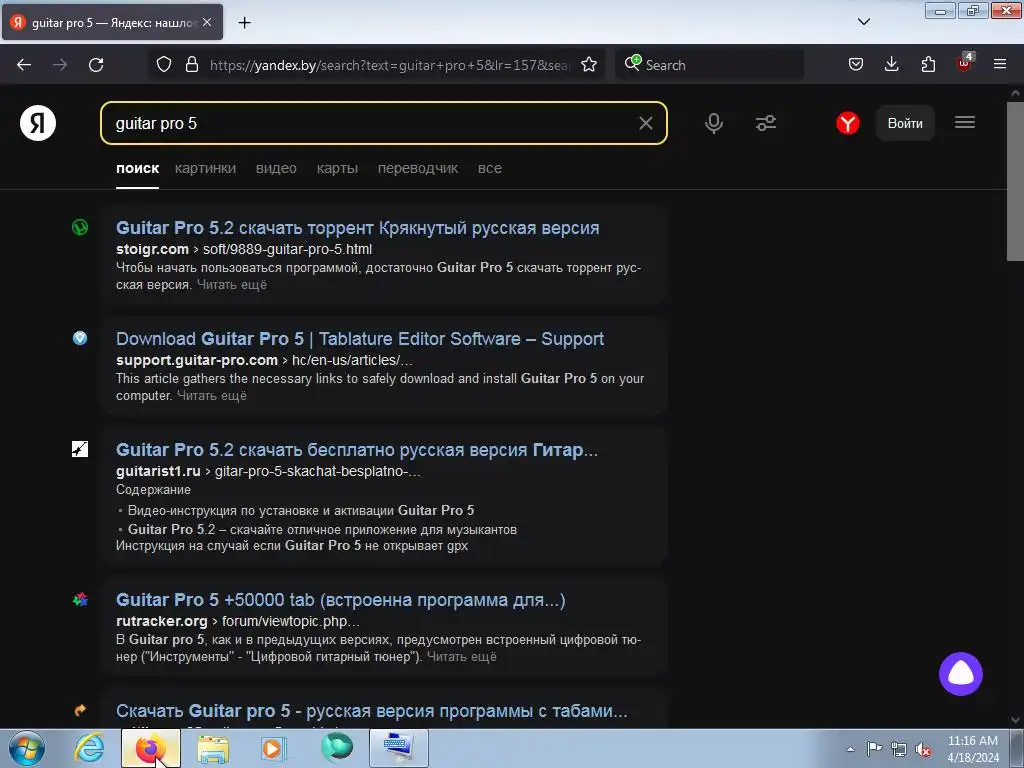The height and width of the screenshot is (768, 1024).
Task: Show the все services tab
Action: [490, 168]
